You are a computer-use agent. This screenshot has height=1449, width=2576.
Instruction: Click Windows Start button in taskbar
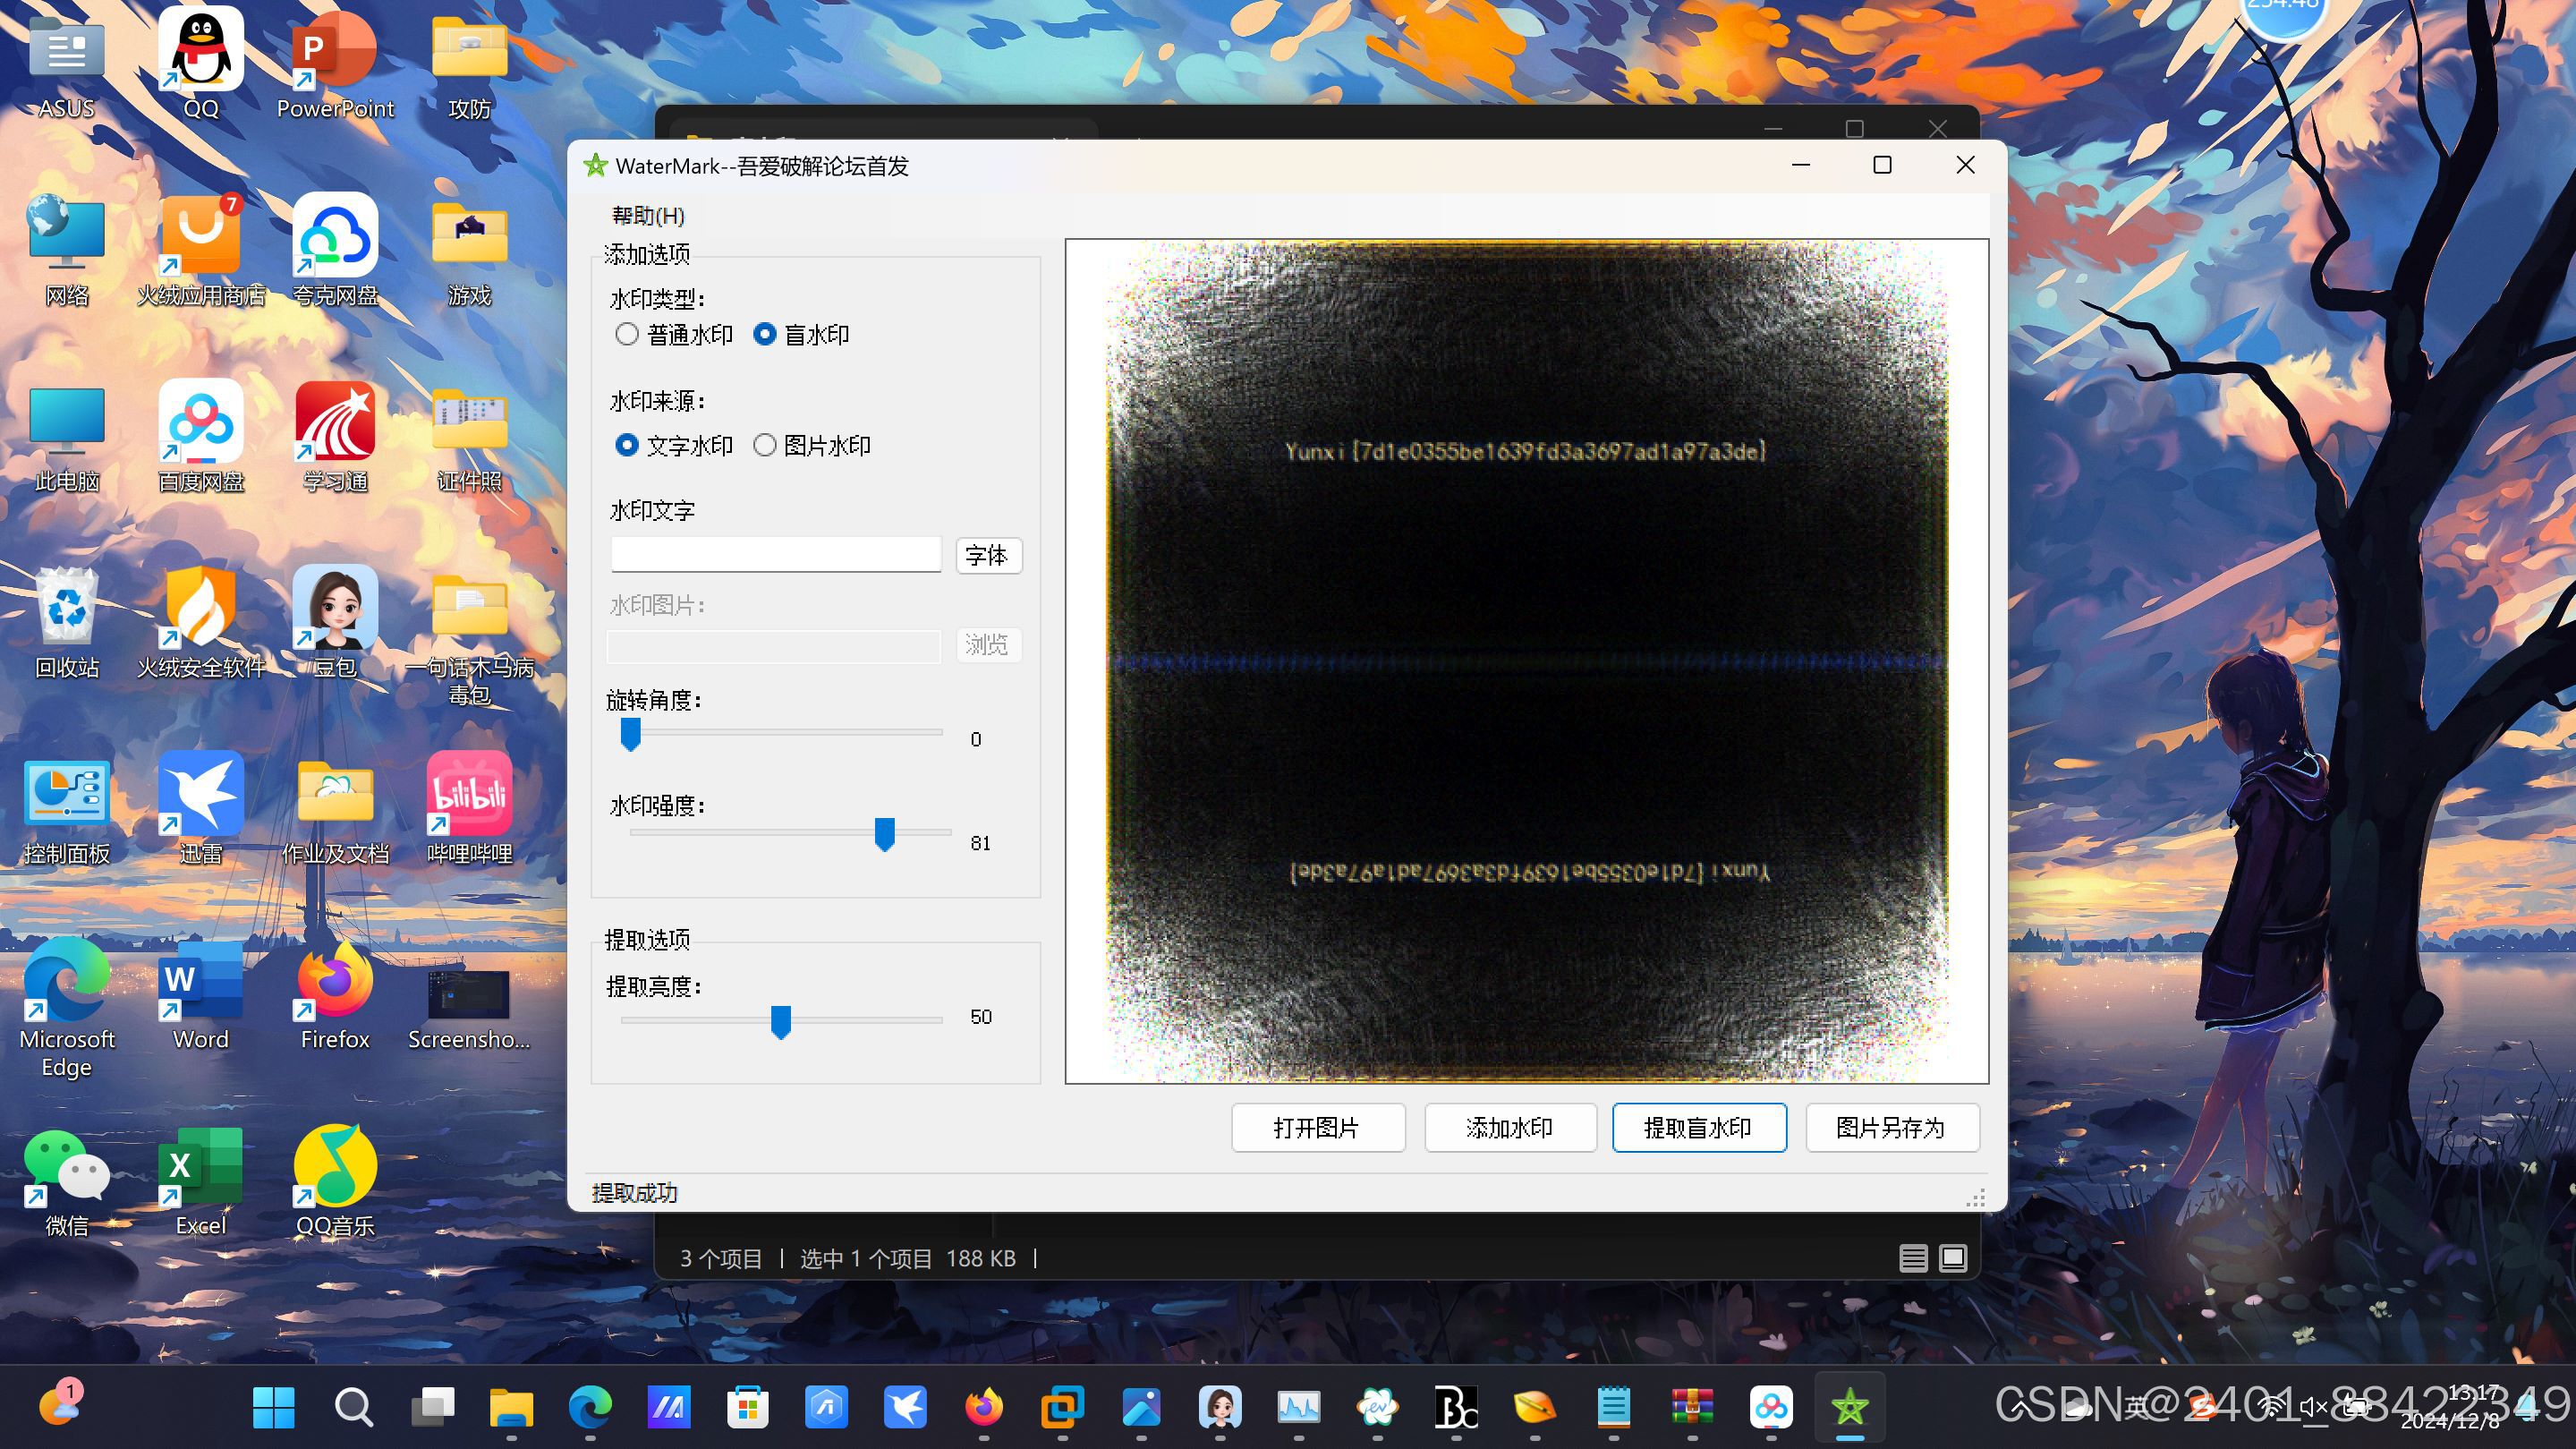(x=273, y=1407)
